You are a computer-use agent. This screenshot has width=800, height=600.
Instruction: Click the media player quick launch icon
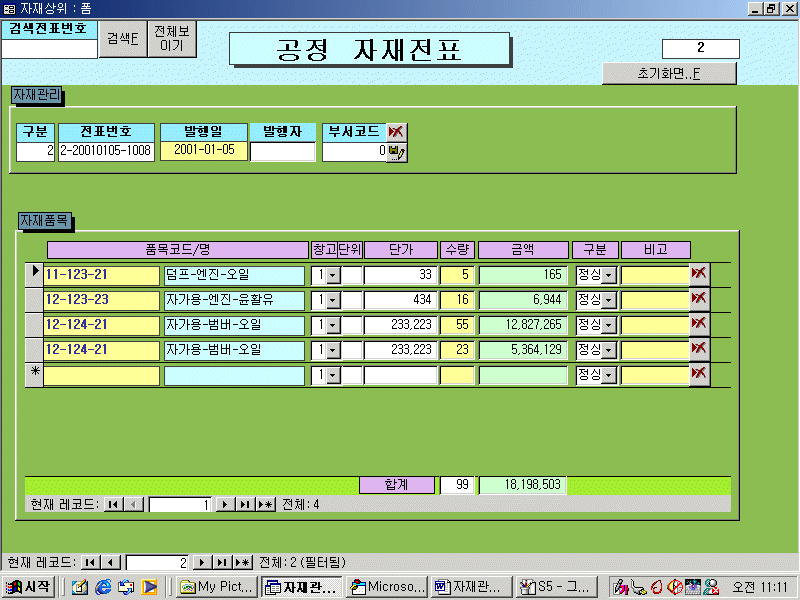(x=149, y=587)
